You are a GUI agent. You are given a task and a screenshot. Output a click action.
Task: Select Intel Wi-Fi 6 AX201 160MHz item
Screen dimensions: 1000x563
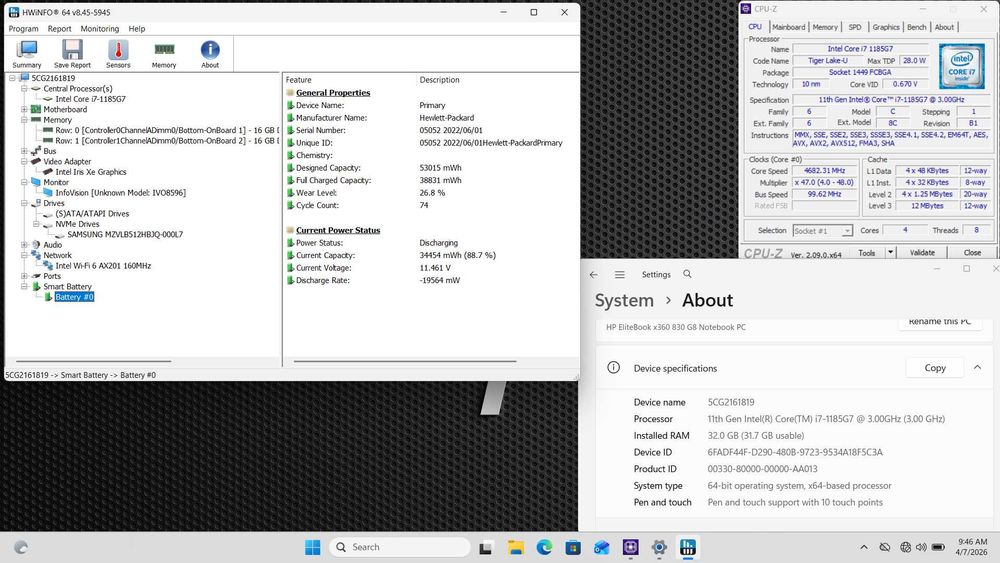coord(103,265)
